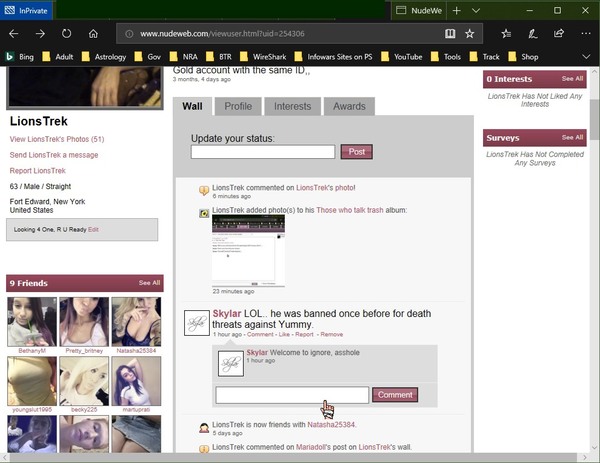
Task: Refresh the page with reload icon
Action: 67,33
